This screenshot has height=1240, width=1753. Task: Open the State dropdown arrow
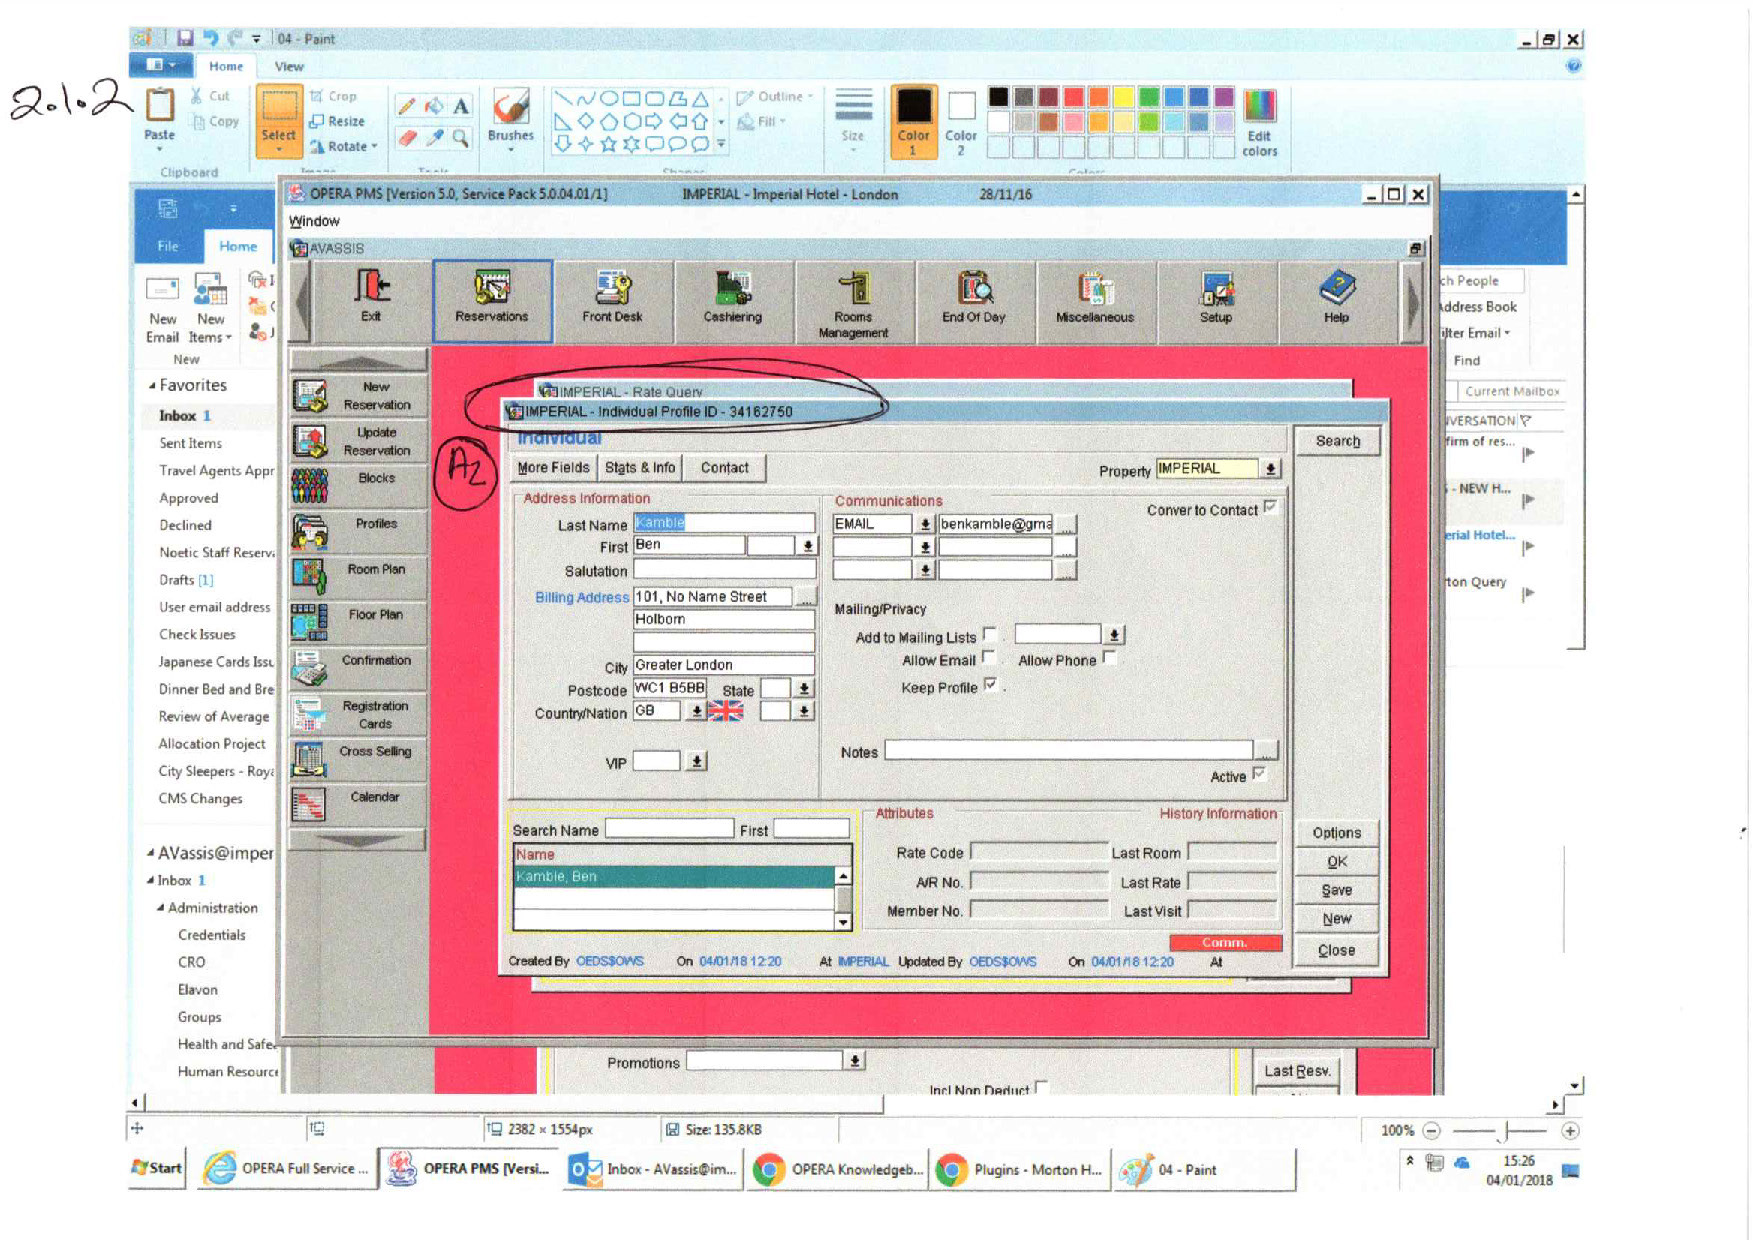coord(804,689)
